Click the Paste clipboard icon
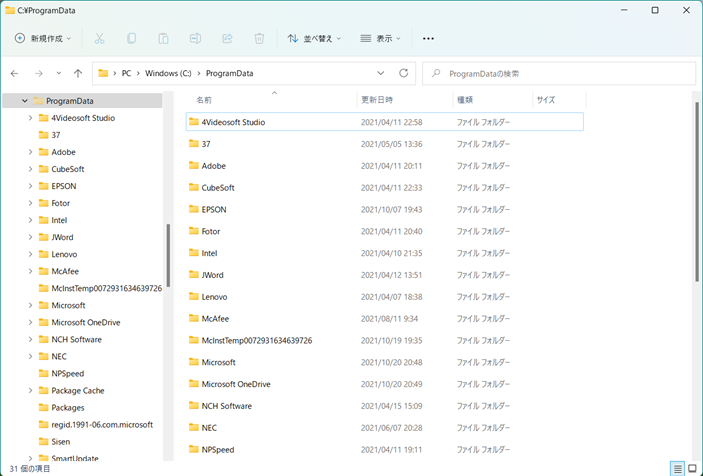703x476 pixels. pos(163,39)
